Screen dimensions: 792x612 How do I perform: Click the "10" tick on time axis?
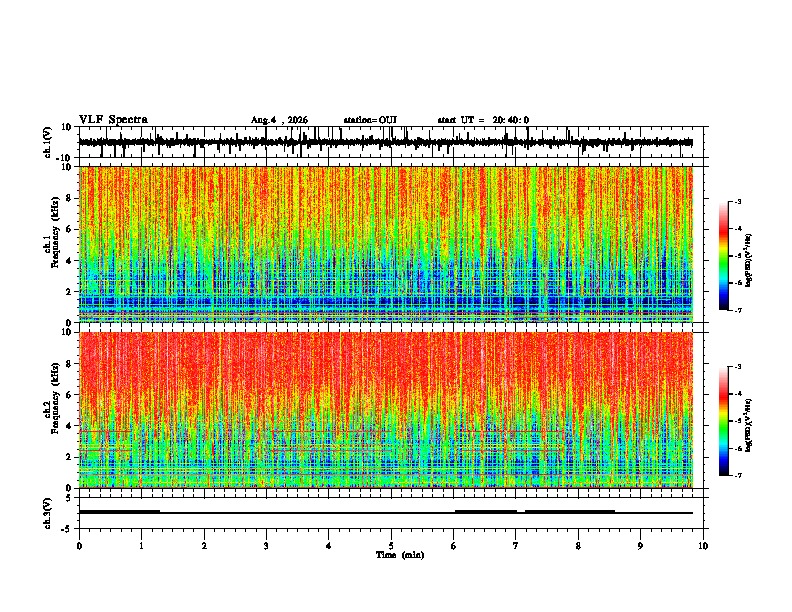pyautogui.click(x=703, y=546)
